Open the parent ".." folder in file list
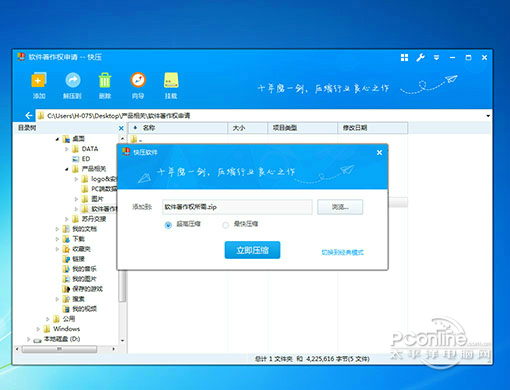This screenshot has width=510, height=390. point(137,140)
